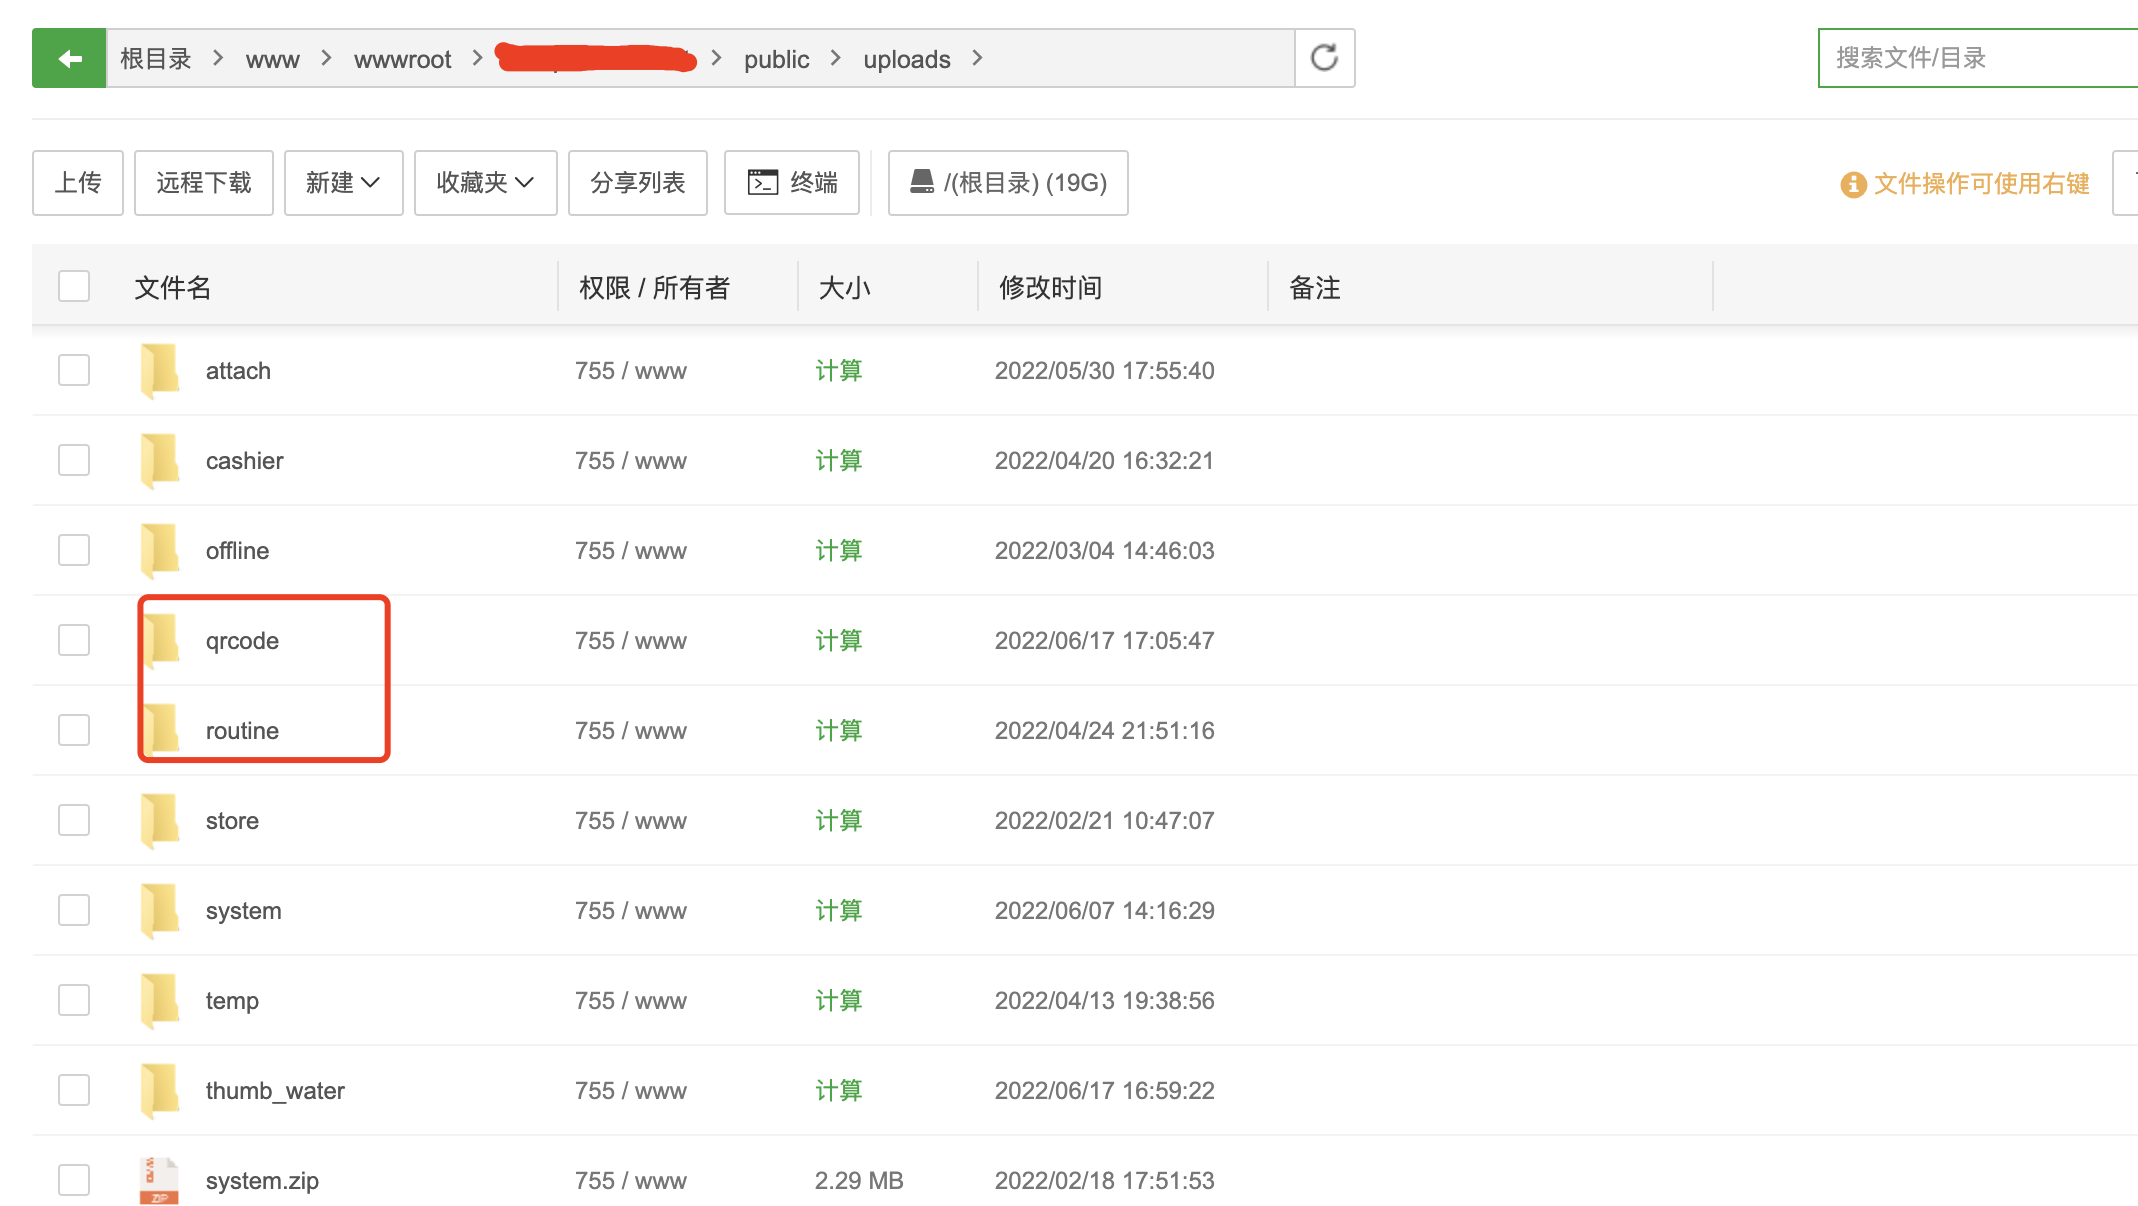The image size is (2138, 1206).
Task: Open the thumb_water folder icon
Action: pyautogui.click(x=160, y=1090)
